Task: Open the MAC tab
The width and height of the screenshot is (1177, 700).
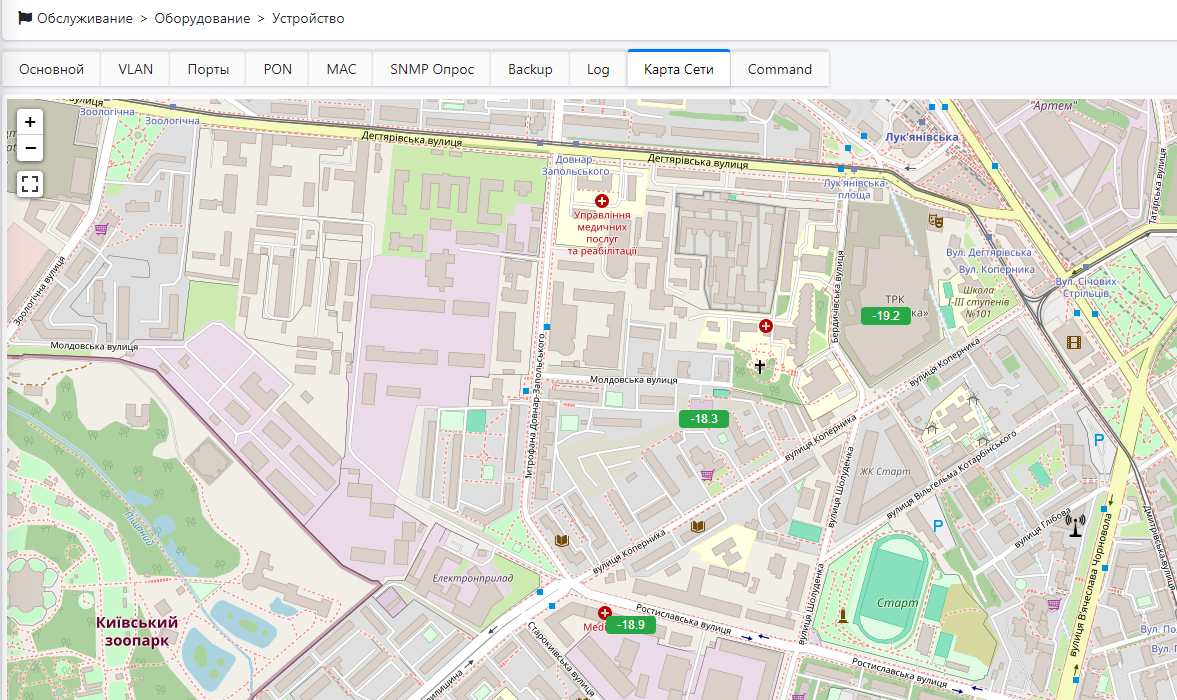Action: pos(341,69)
